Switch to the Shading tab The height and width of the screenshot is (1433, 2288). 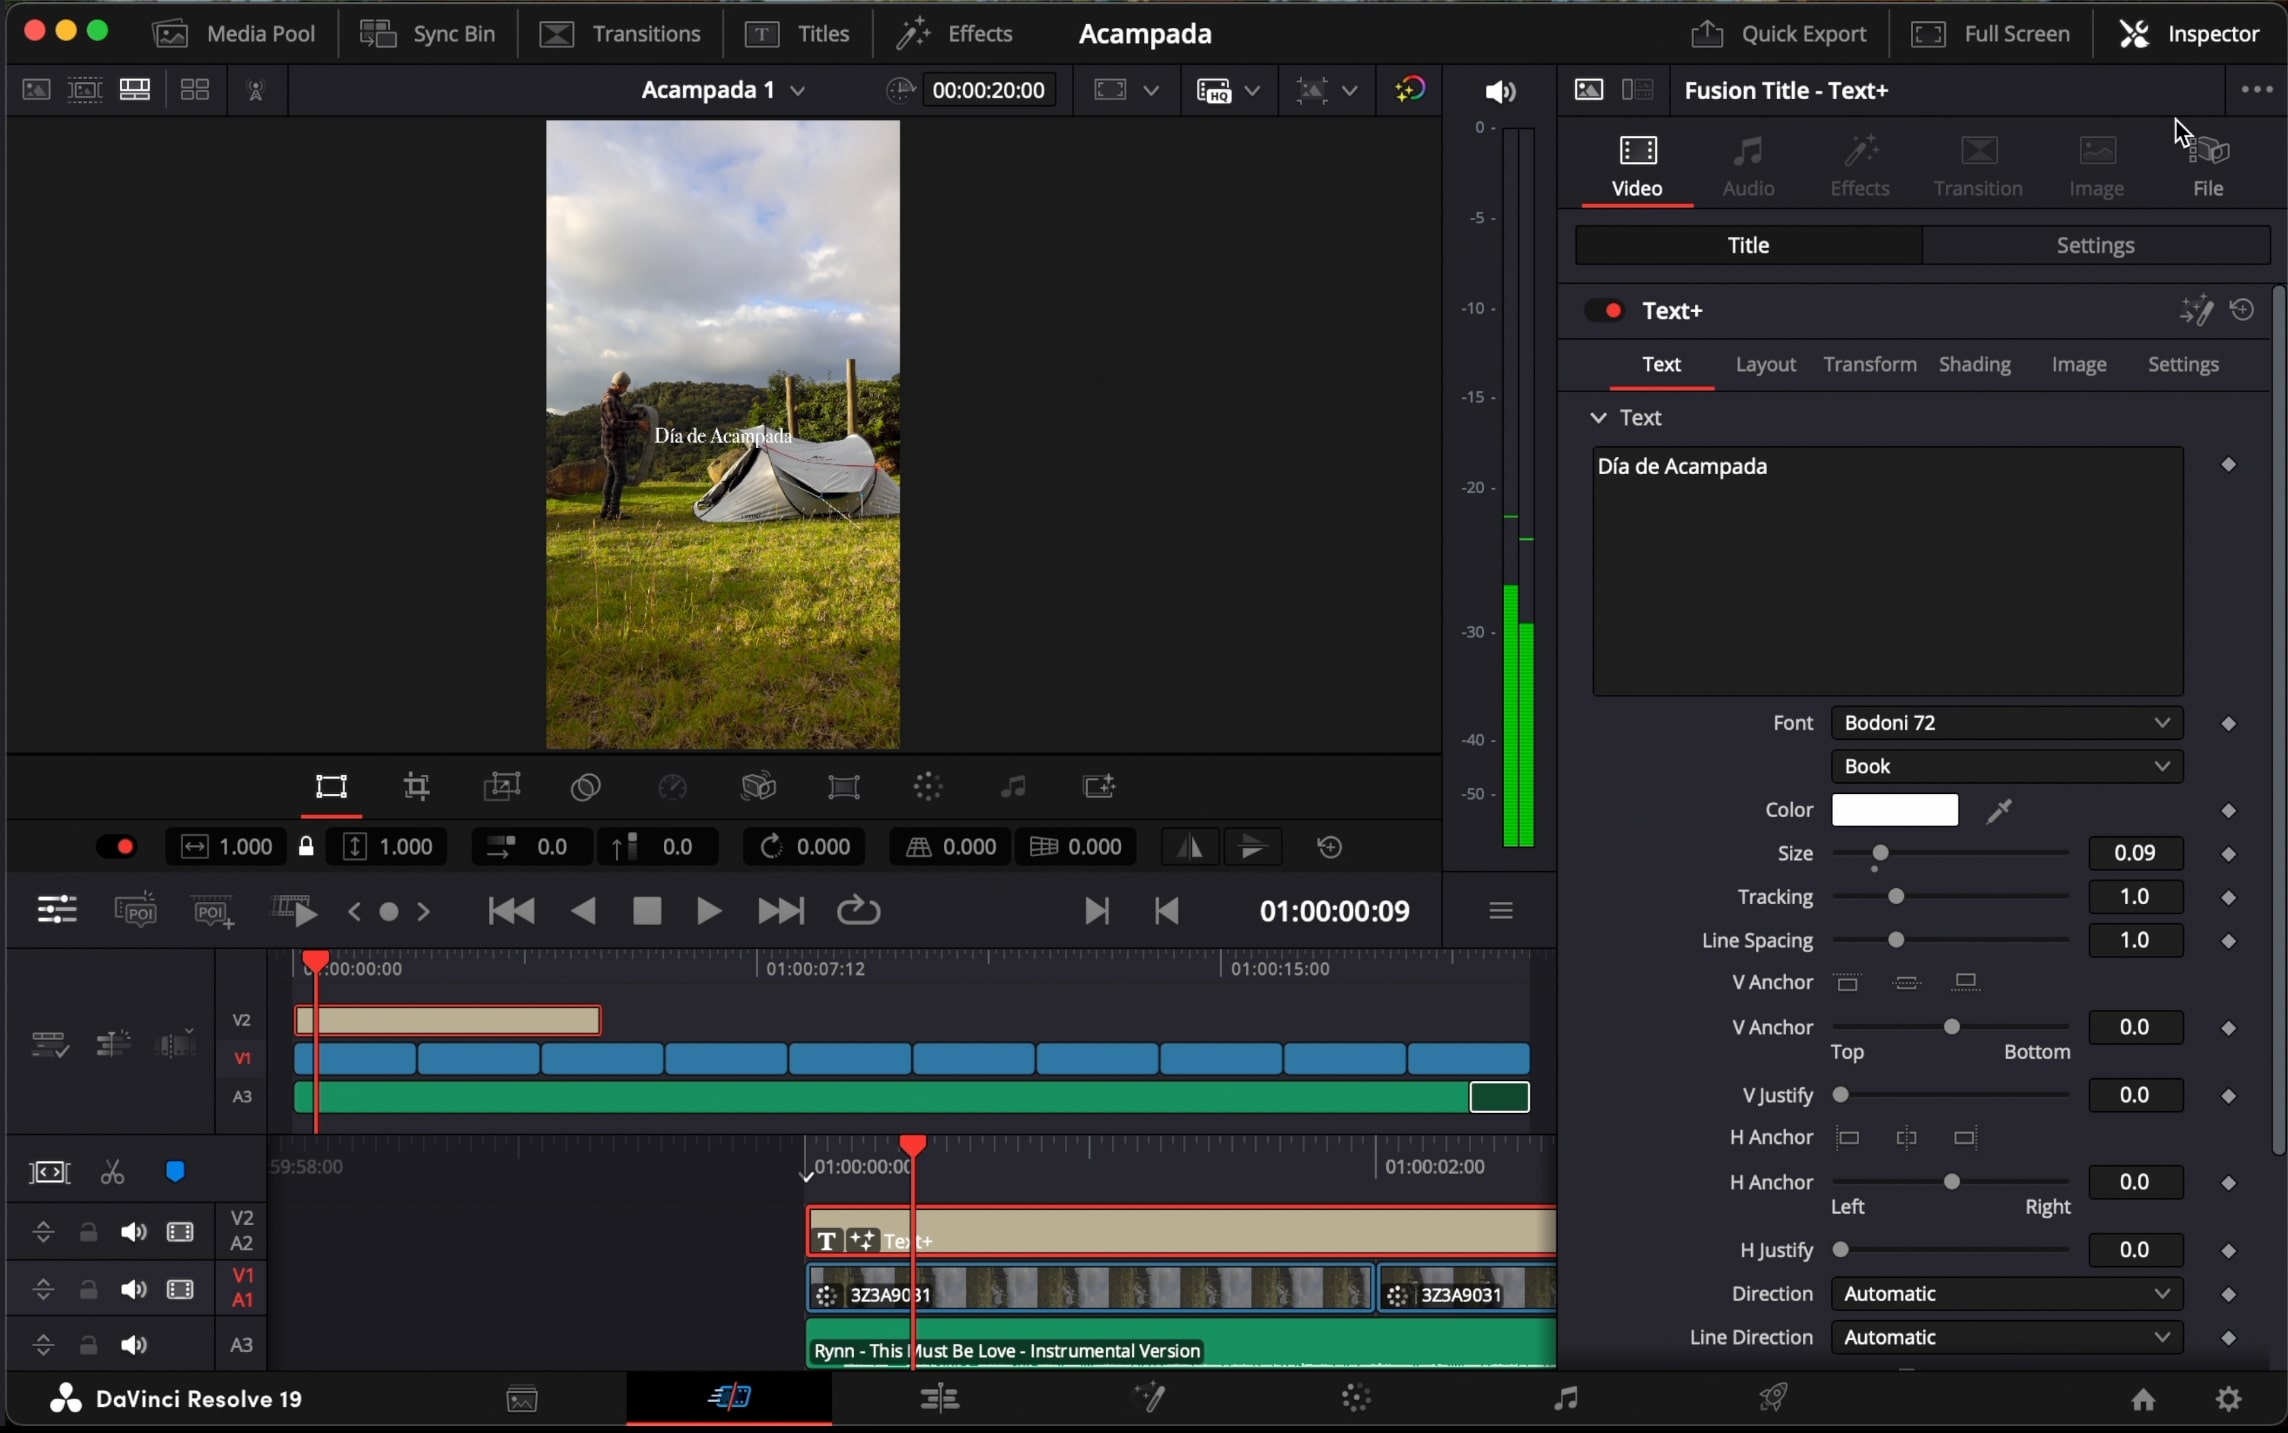tap(1974, 365)
